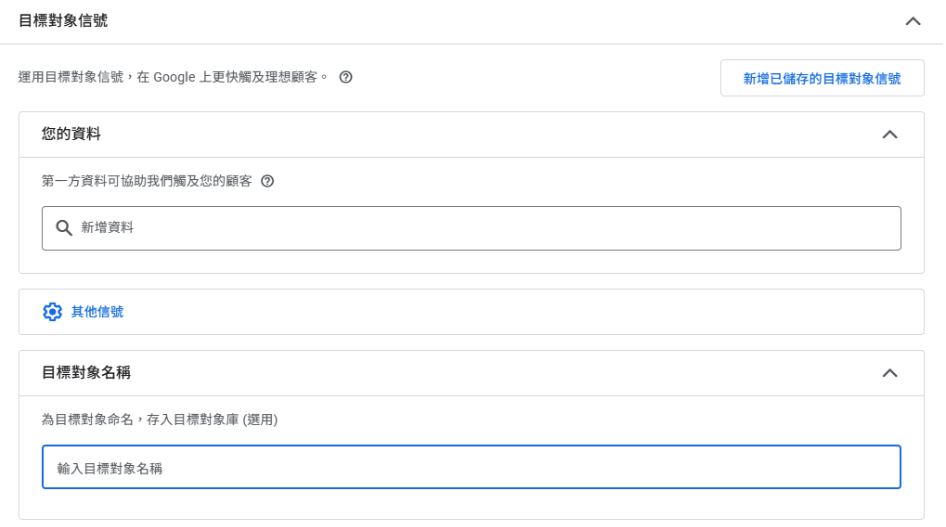Collapse the 您的資料 panel chevron
The width and height of the screenshot is (946, 527).
coord(889,135)
